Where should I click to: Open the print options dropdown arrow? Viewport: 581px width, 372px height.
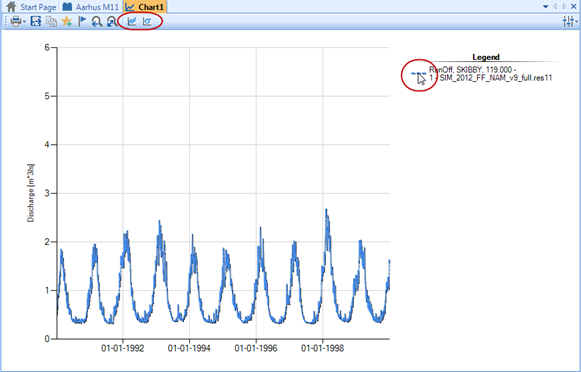point(24,22)
